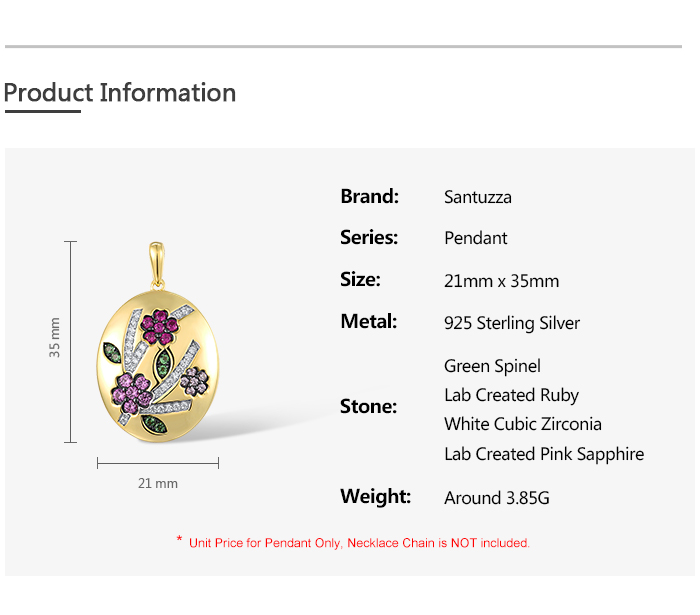Select the Pendant series value
This screenshot has height=615, width=700.
tap(475, 238)
